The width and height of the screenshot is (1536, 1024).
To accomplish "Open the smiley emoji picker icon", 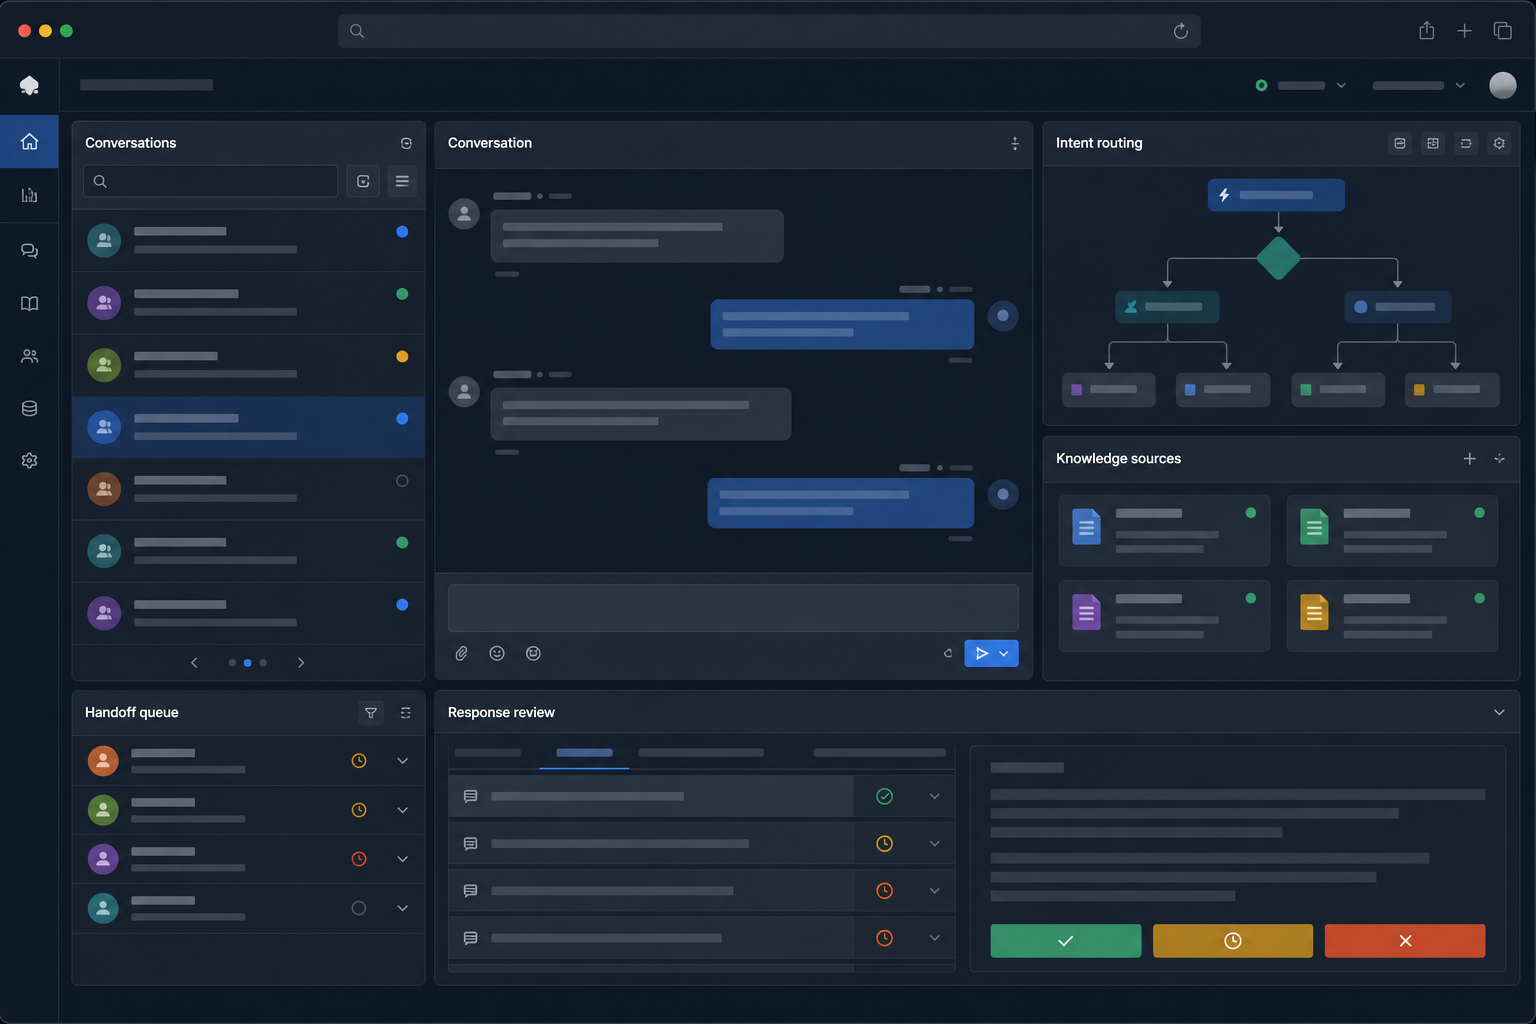I will (x=497, y=653).
